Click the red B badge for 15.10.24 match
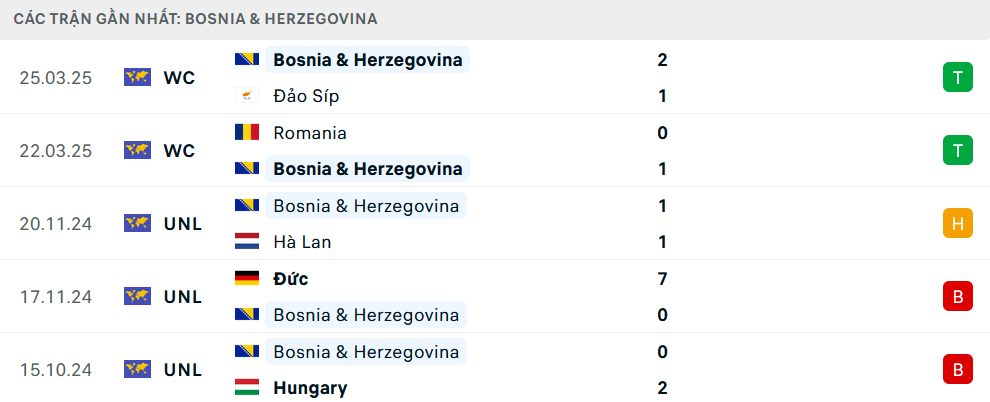The image size is (990, 402). 958,370
